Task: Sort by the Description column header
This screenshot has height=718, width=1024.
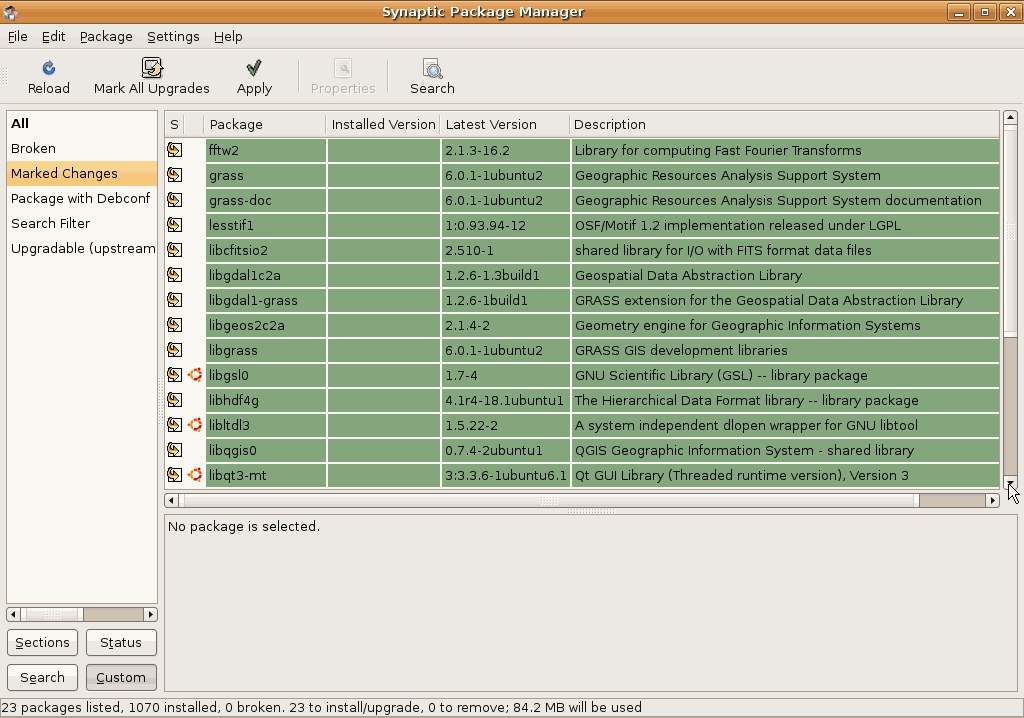Action: (784, 124)
